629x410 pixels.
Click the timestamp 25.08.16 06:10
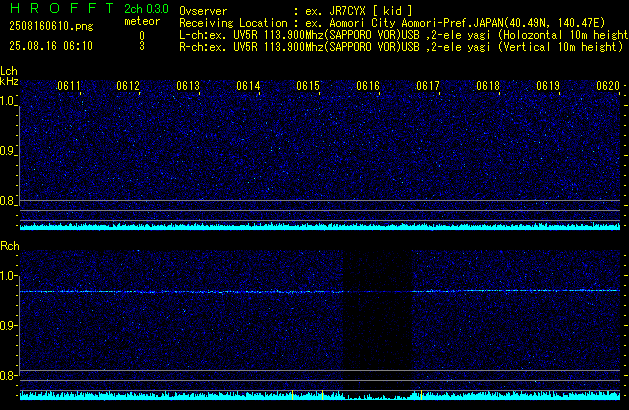(51, 46)
